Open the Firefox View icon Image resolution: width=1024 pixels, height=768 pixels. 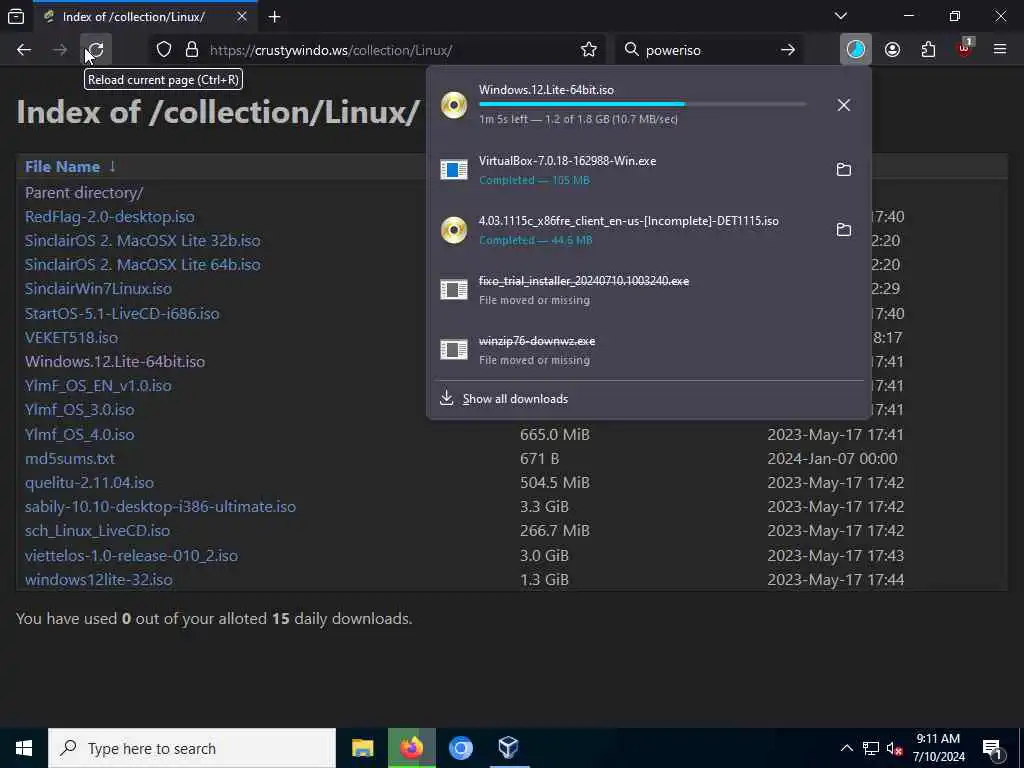click(x=16, y=16)
